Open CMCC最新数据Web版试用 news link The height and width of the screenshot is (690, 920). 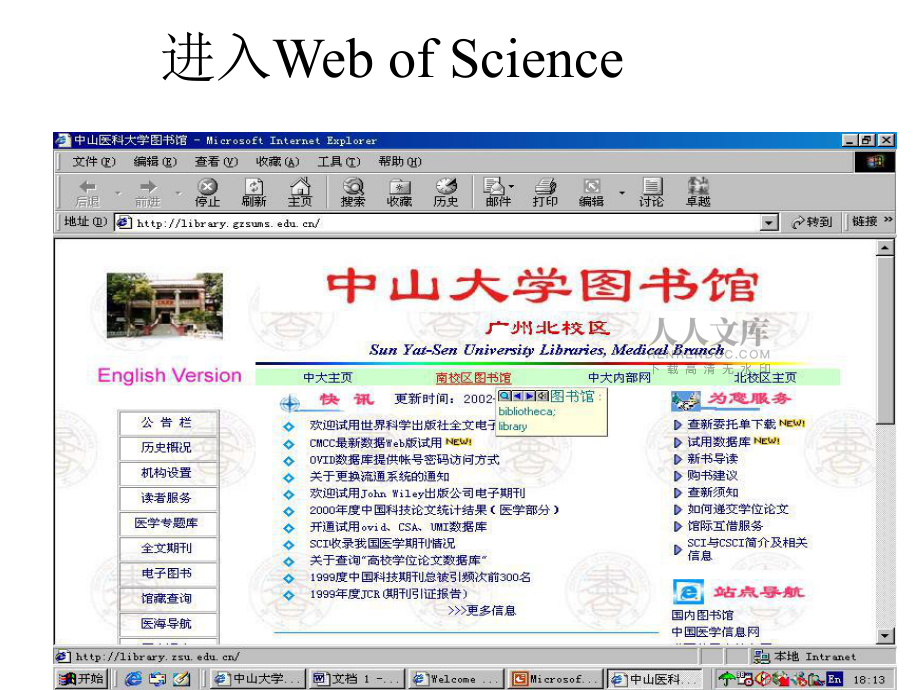(376, 442)
